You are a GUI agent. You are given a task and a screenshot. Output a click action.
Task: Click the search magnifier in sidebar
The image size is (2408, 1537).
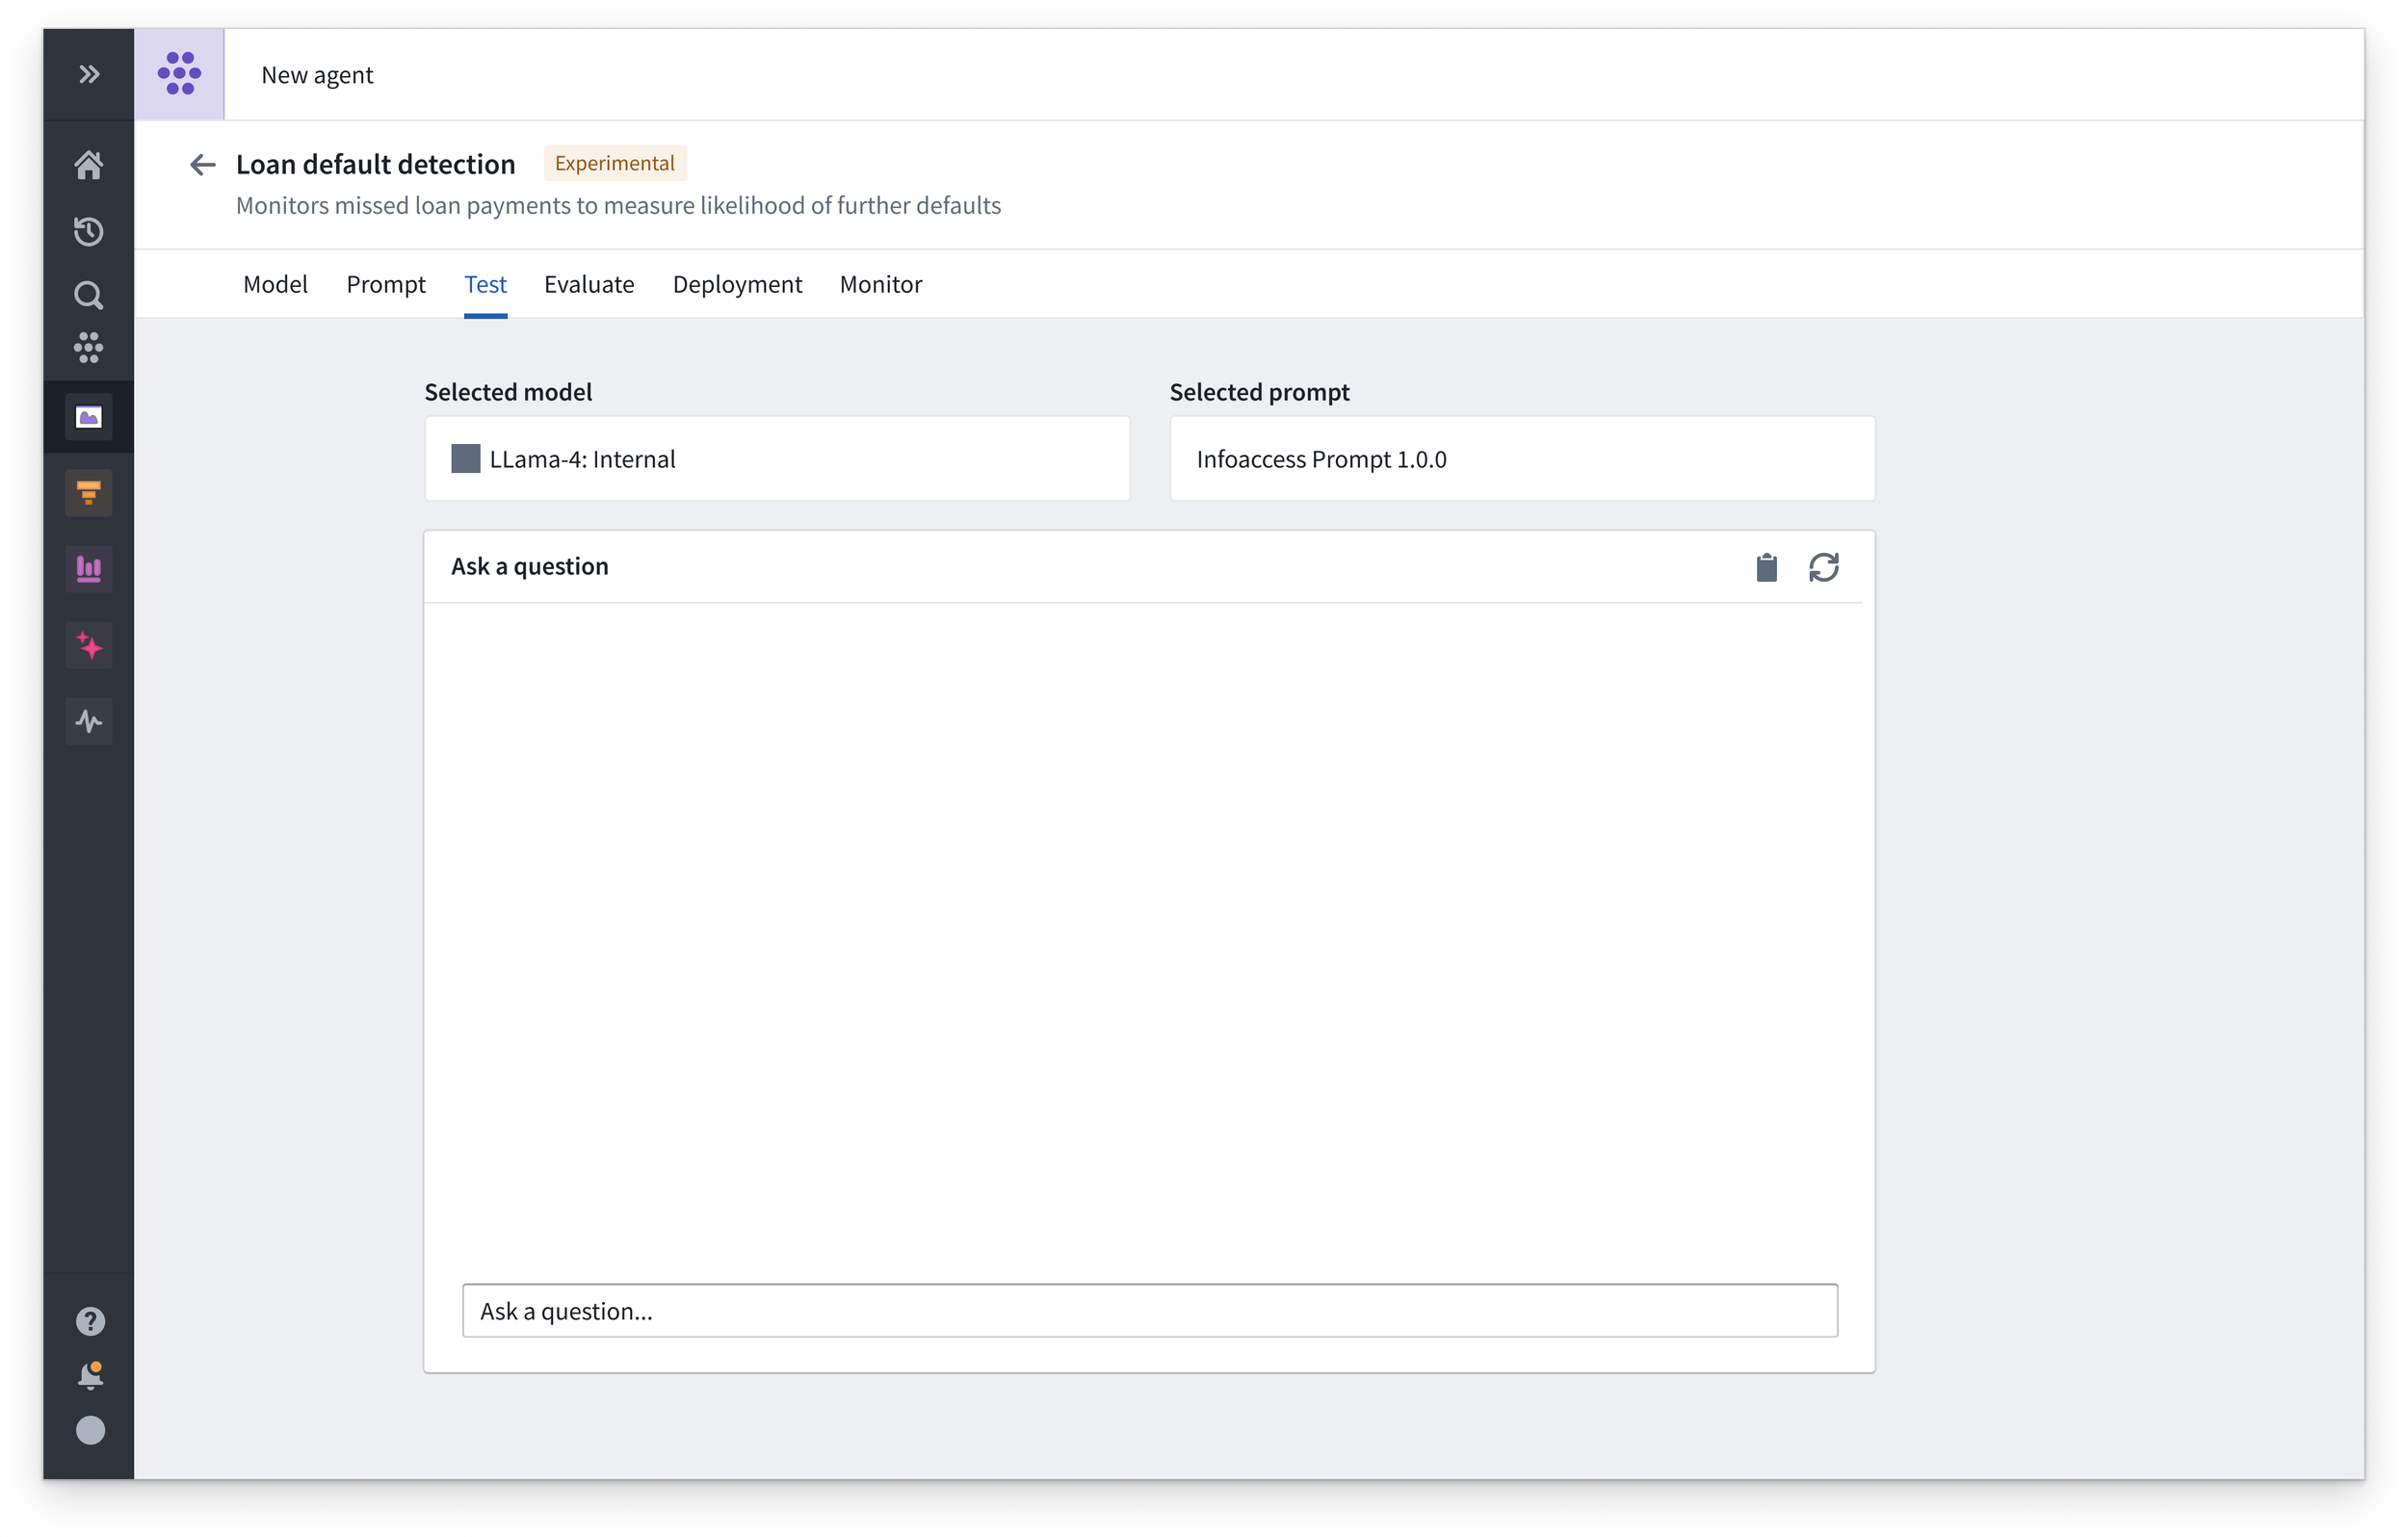89,295
